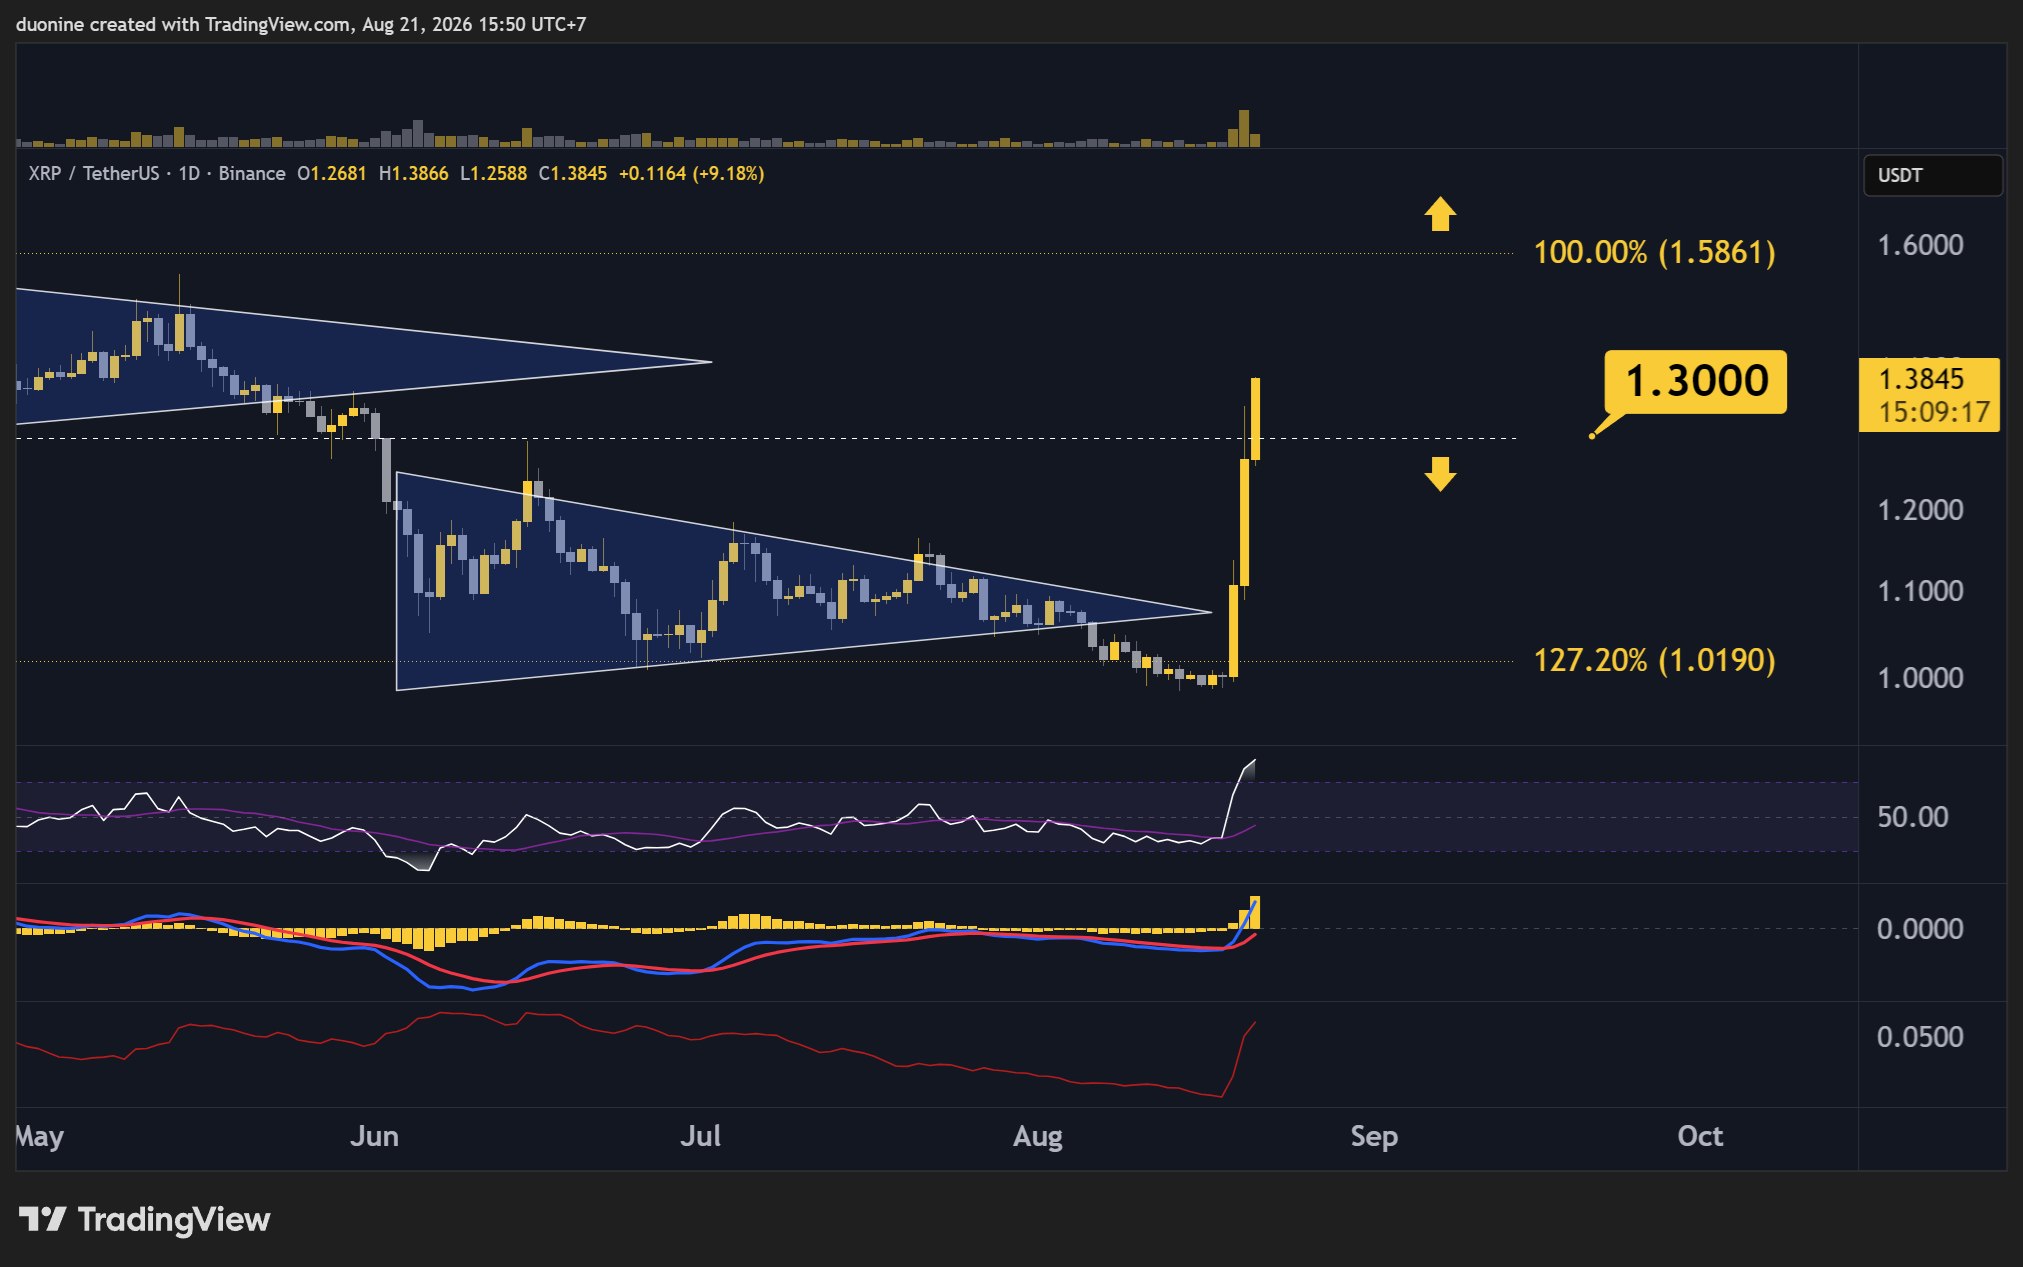Image resolution: width=2023 pixels, height=1267 pixels.
Task: Click the tallest volume bar in August
Action: point(1244,129)
